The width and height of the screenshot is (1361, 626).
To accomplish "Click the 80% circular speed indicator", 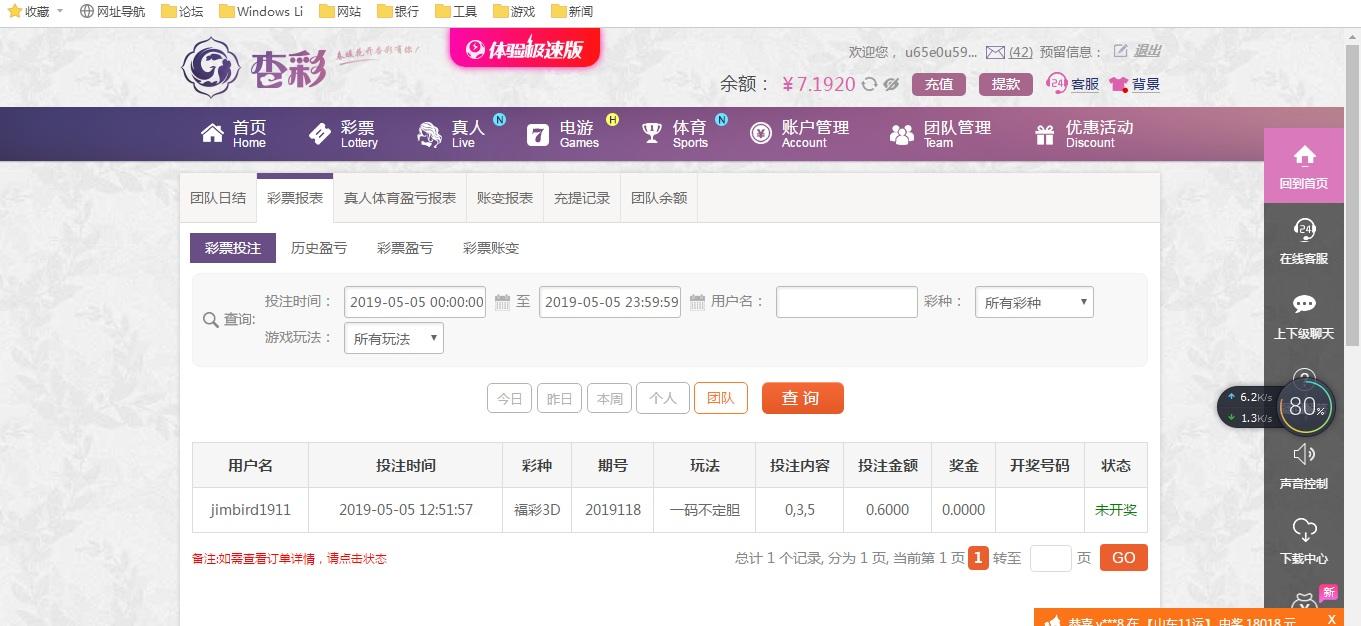I will pos(1305,406).
